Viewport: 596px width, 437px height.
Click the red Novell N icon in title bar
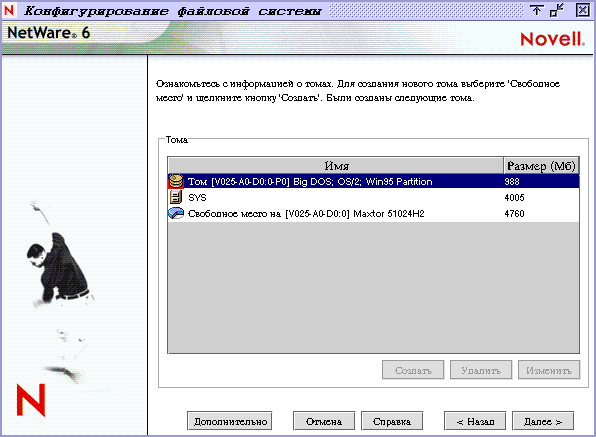pos(9,10)
